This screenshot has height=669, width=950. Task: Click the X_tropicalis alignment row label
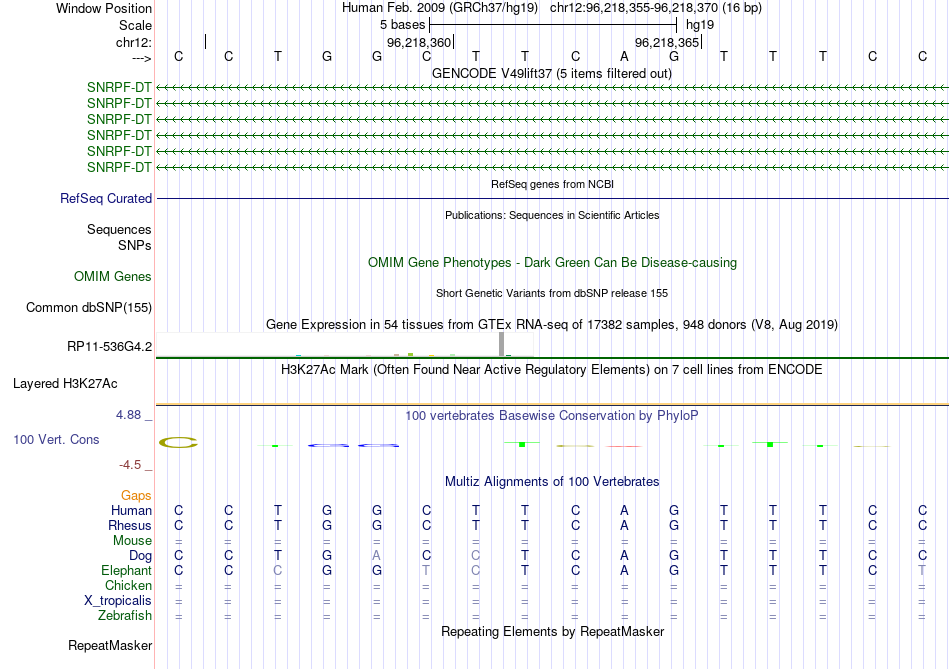click(x=118, y=601)
